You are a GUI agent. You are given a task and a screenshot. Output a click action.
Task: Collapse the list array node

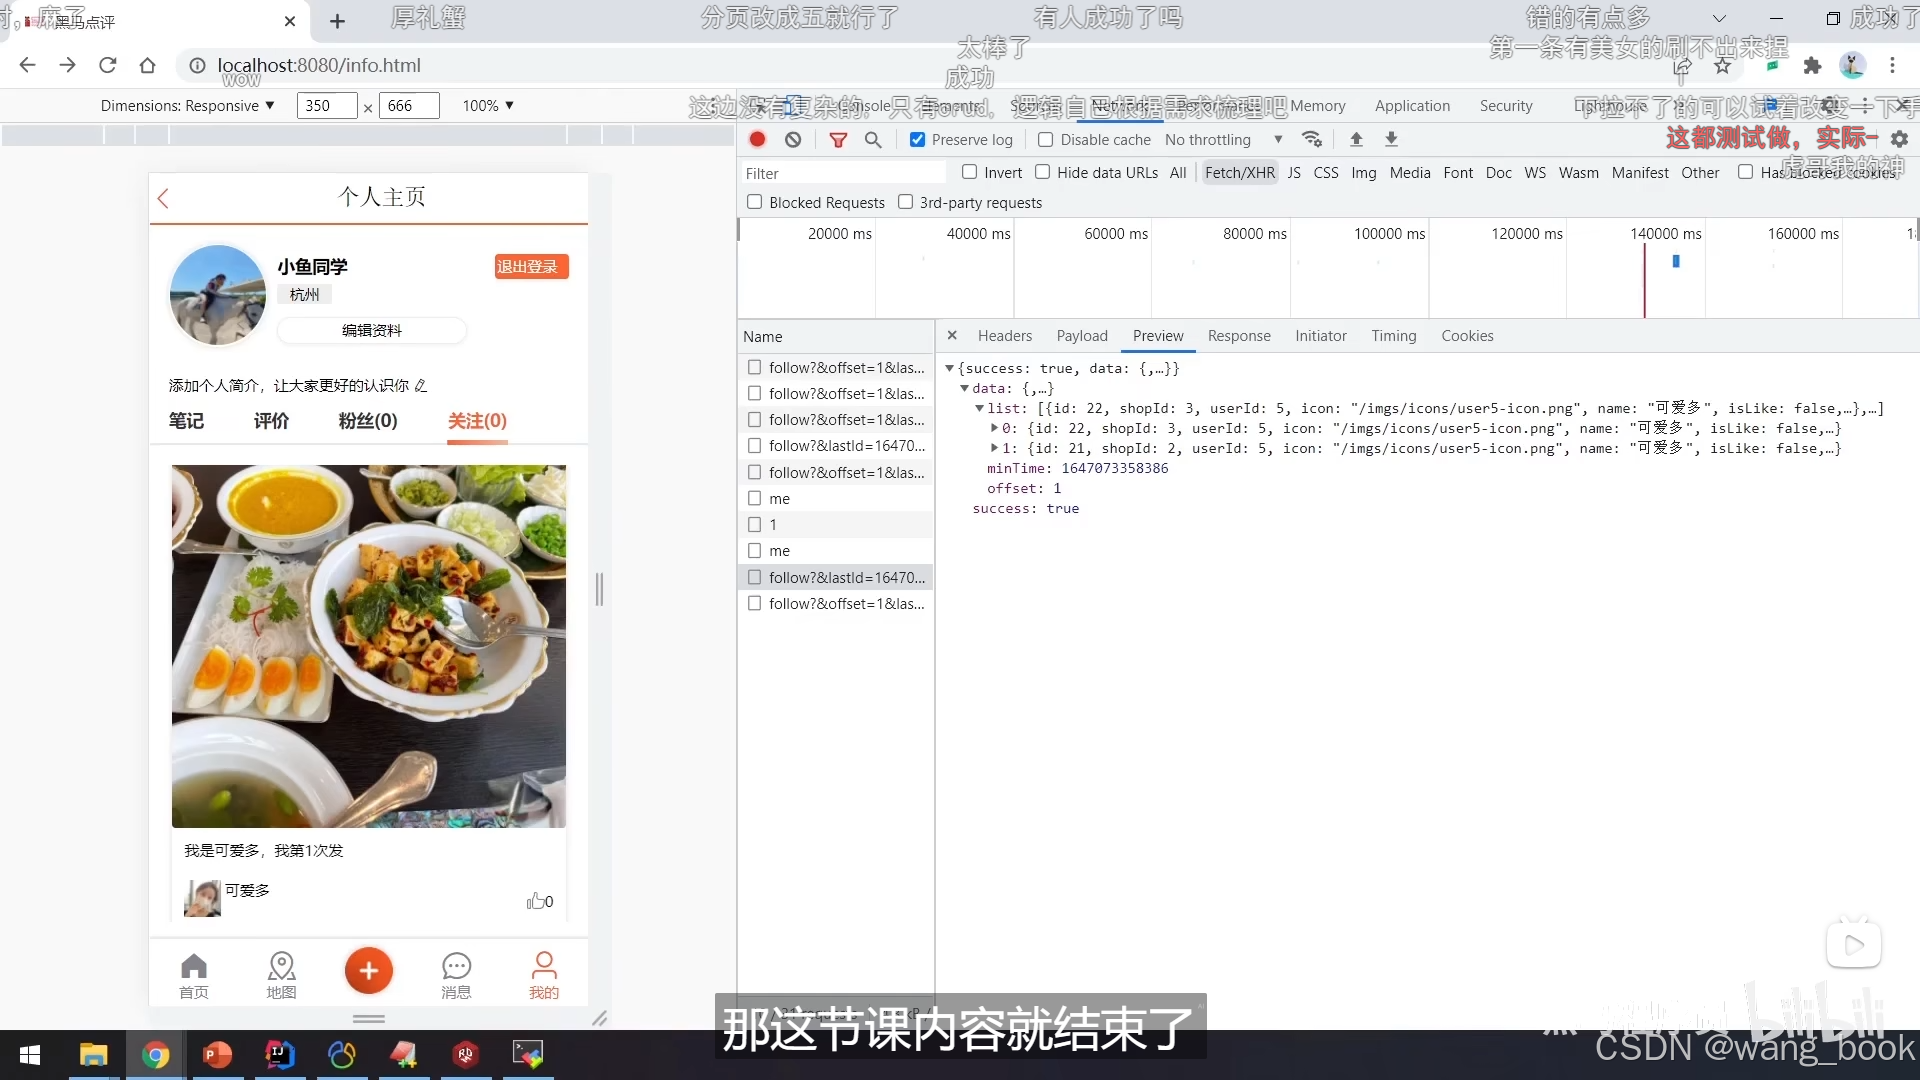(979, 409)
